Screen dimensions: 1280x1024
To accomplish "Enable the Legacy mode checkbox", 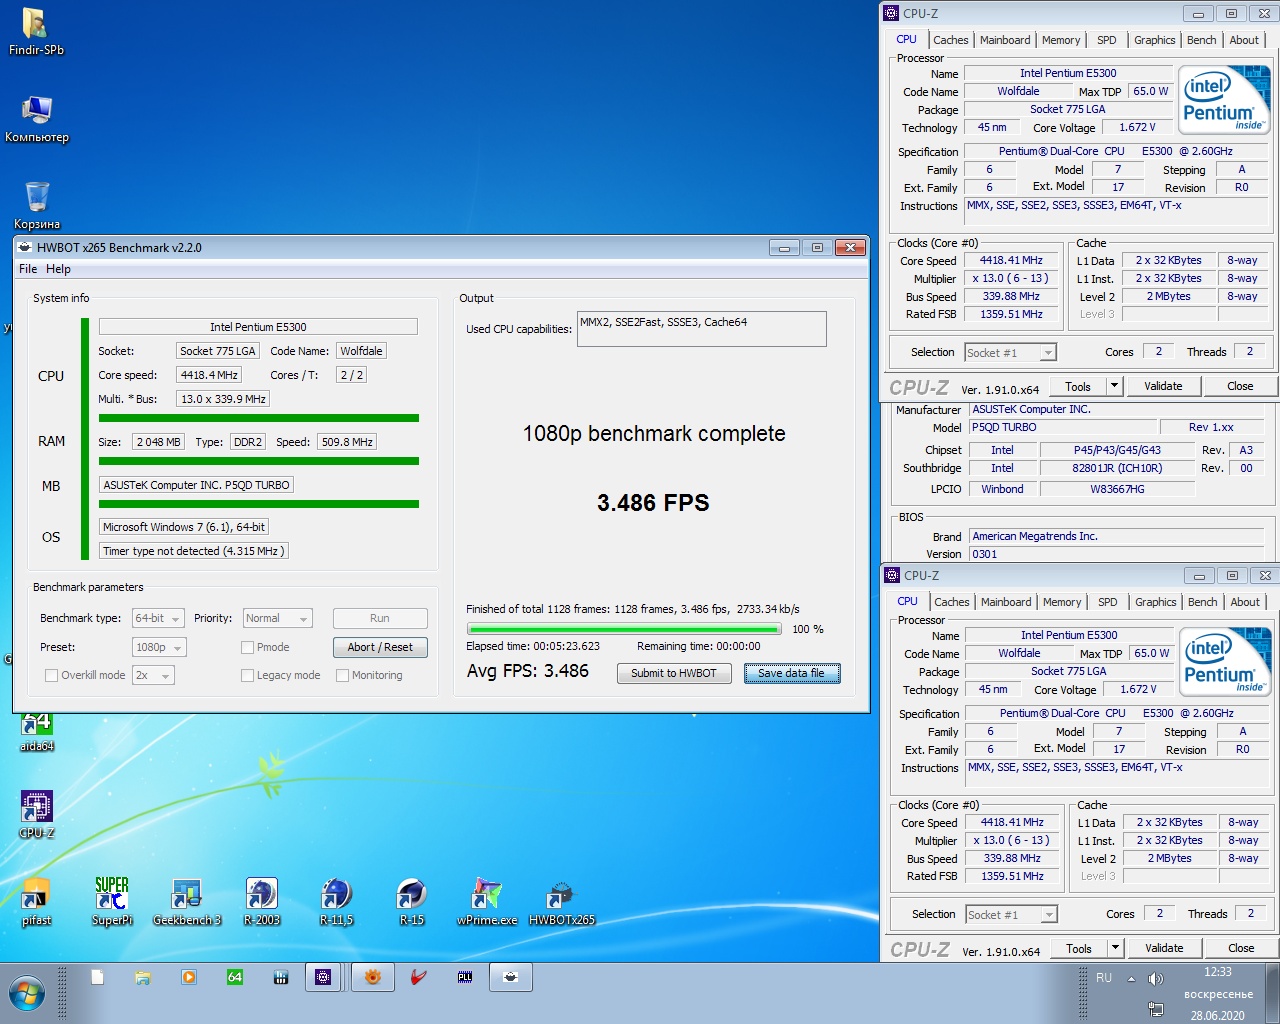I will (247, 675).
